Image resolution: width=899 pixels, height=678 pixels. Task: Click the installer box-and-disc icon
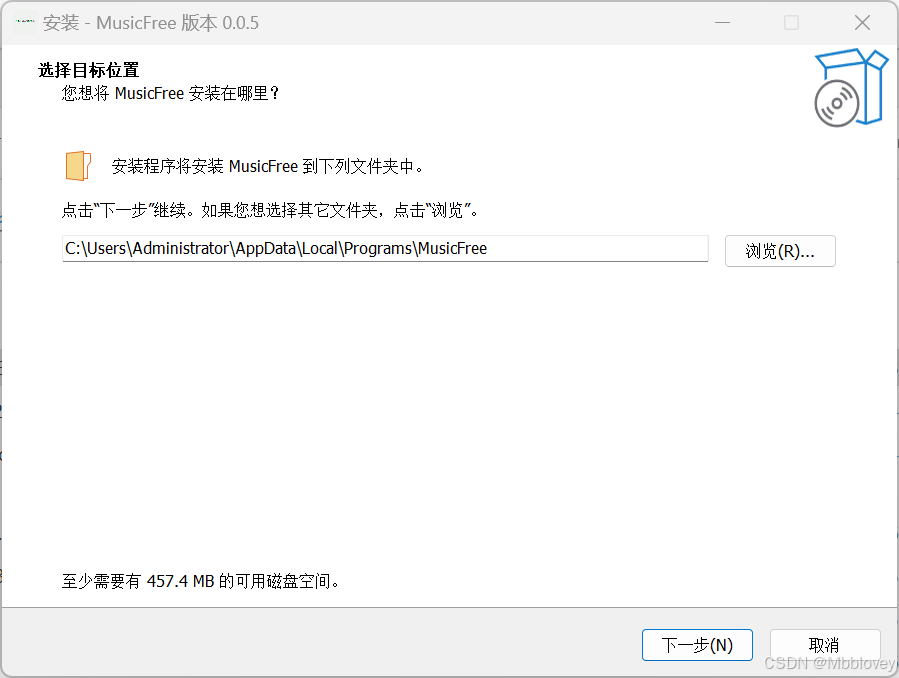pos(851,88)
